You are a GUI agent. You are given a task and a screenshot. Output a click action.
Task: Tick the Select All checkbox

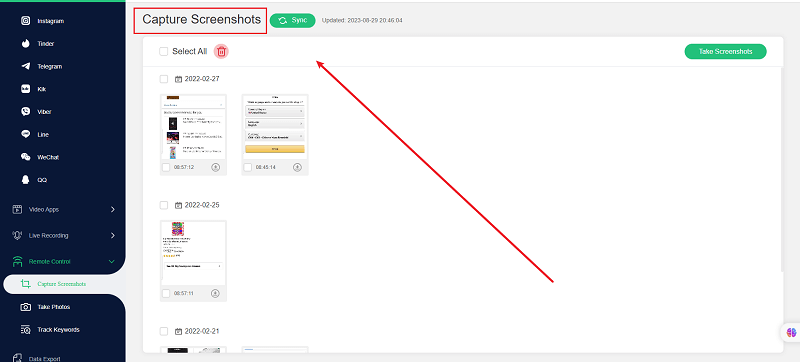163,51
